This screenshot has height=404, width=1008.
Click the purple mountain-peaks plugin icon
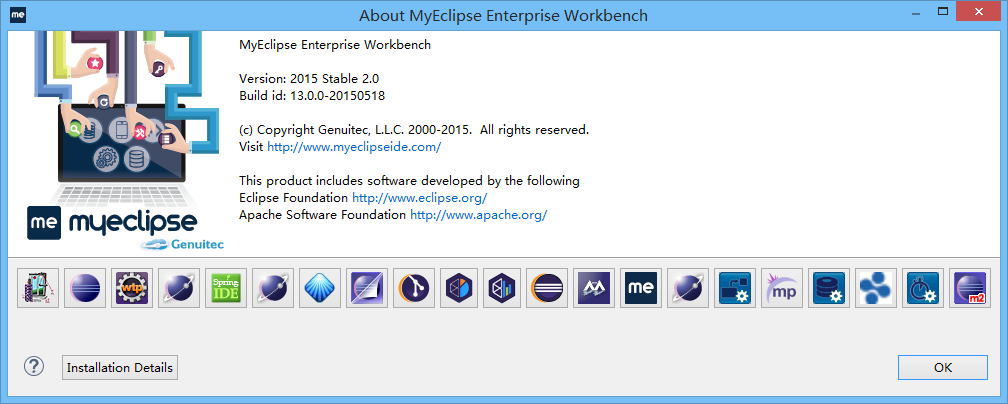[x=594, y=288]
